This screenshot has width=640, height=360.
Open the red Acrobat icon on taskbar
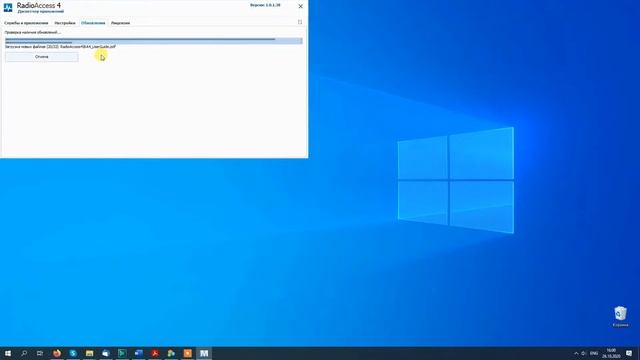(x=155, y=353)
